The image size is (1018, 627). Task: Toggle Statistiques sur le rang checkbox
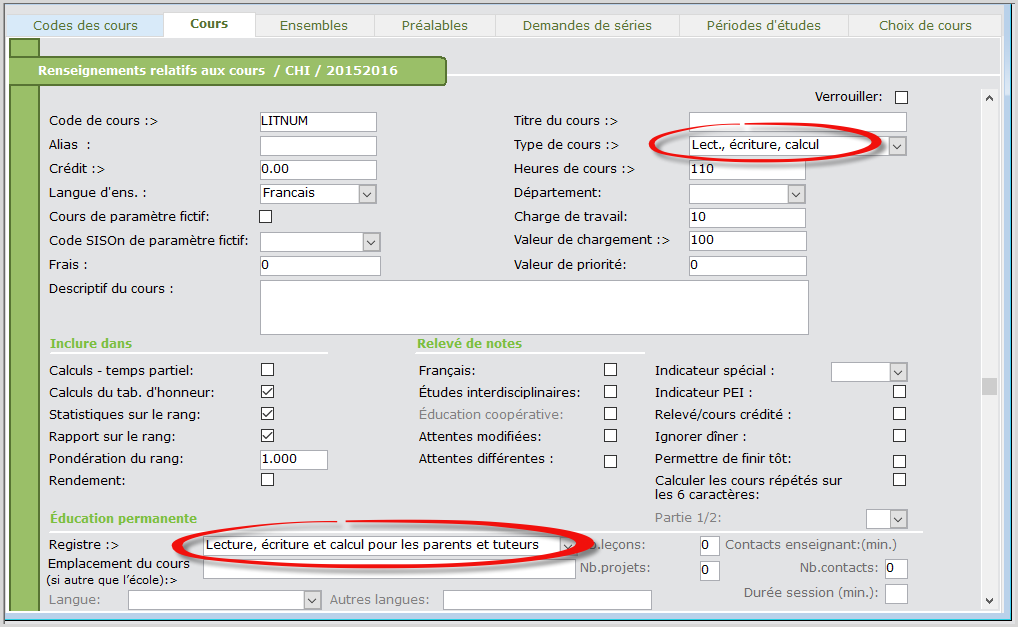tap(267, 414)
